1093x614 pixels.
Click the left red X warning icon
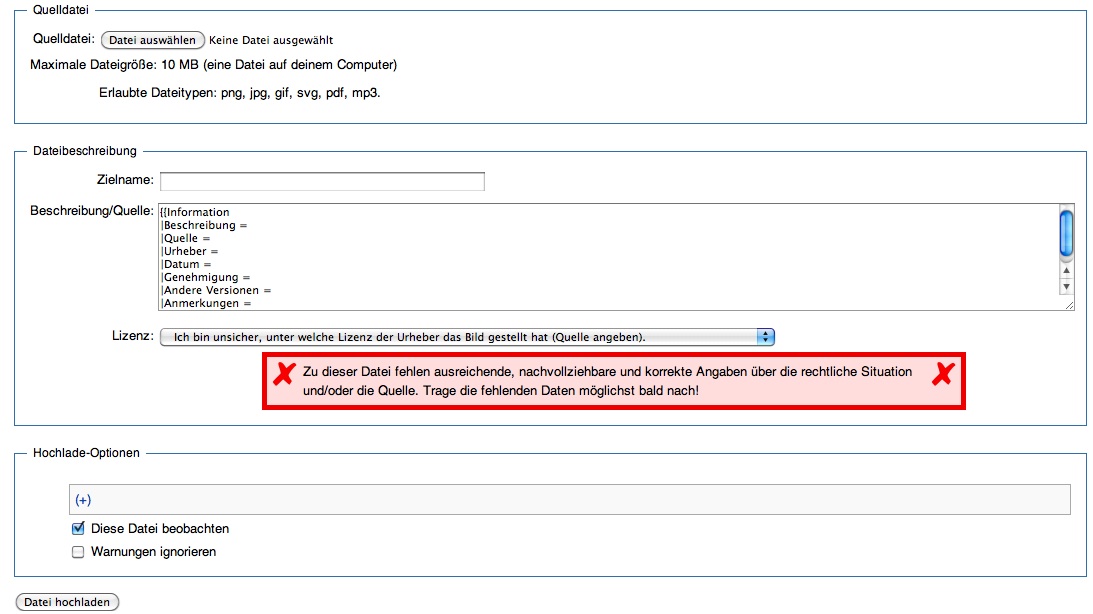point(284,374)
